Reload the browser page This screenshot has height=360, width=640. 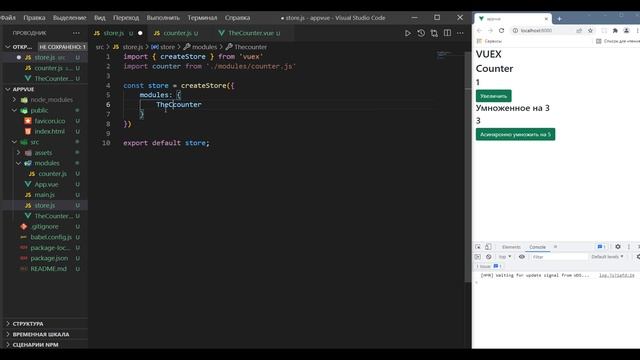[501, 31]
